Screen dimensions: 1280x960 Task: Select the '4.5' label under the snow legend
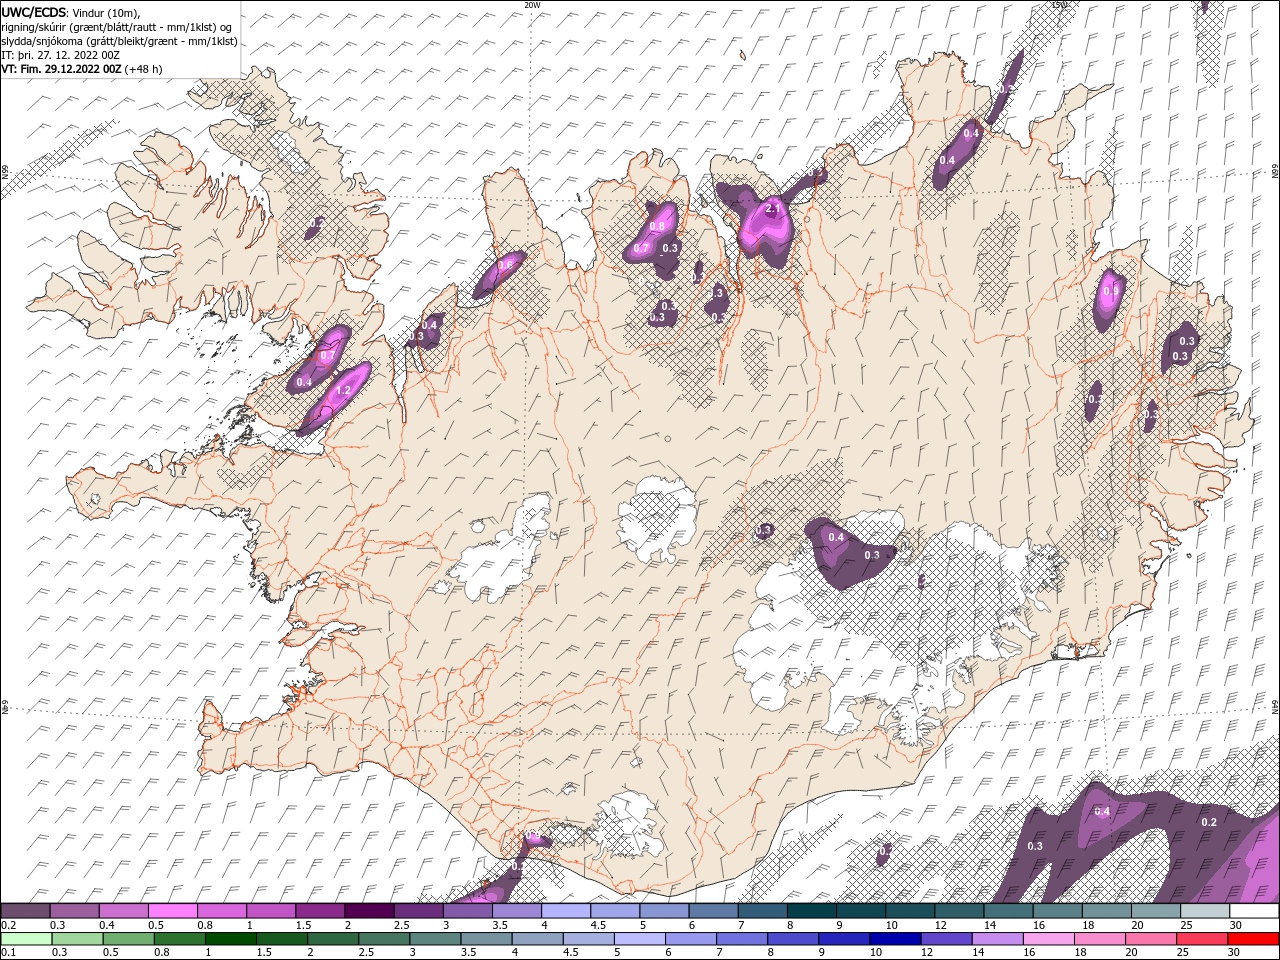(x=597, y=925)
